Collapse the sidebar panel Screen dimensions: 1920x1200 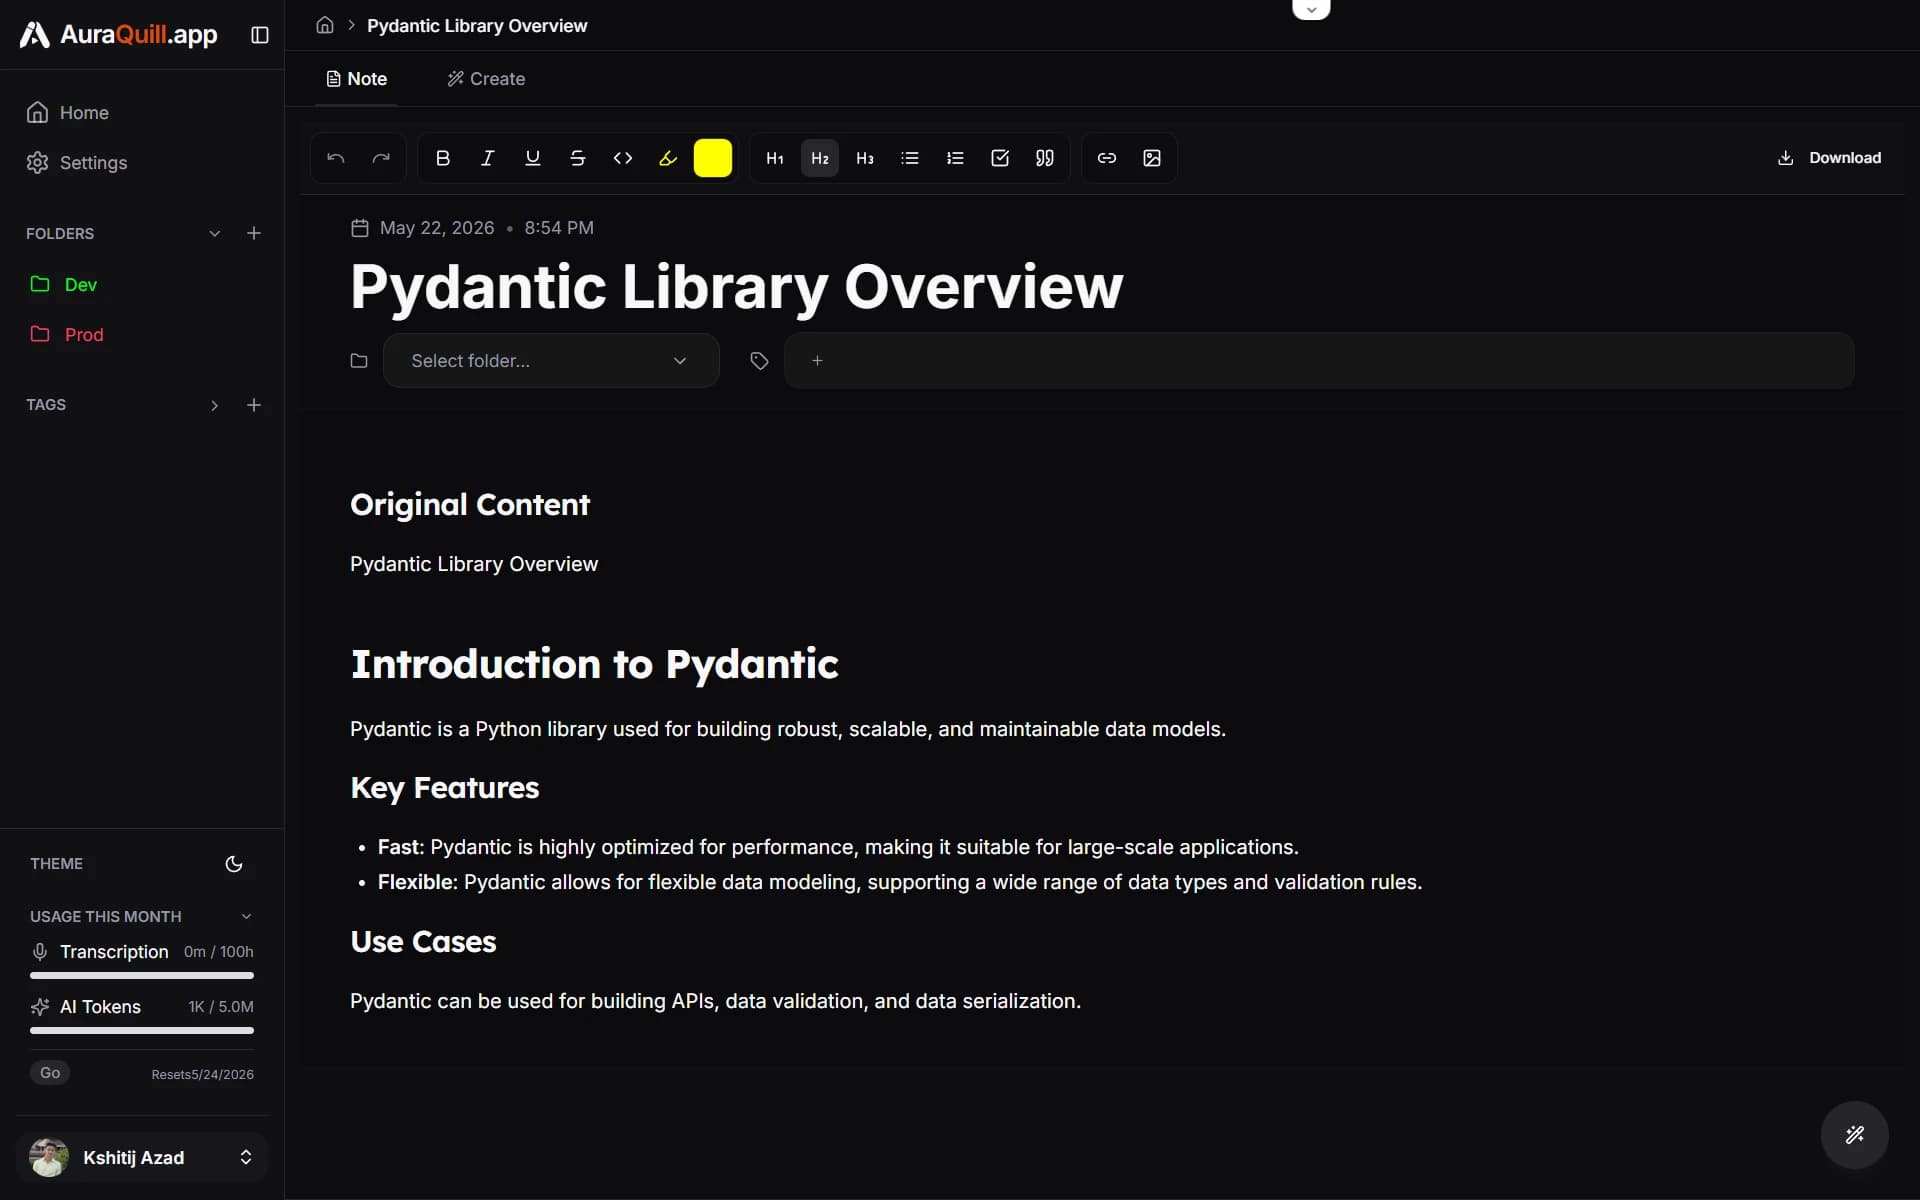click(x=260, y=35)
